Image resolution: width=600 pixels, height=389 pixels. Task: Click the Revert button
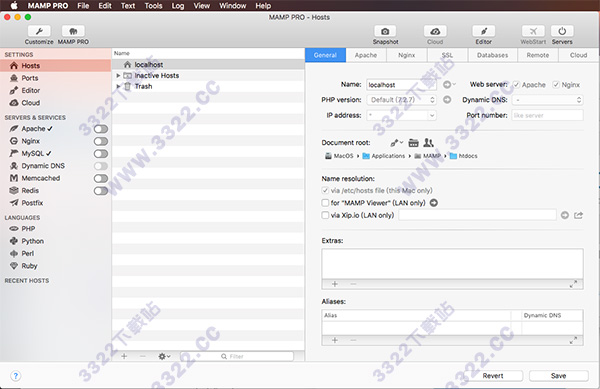point(493,376)
